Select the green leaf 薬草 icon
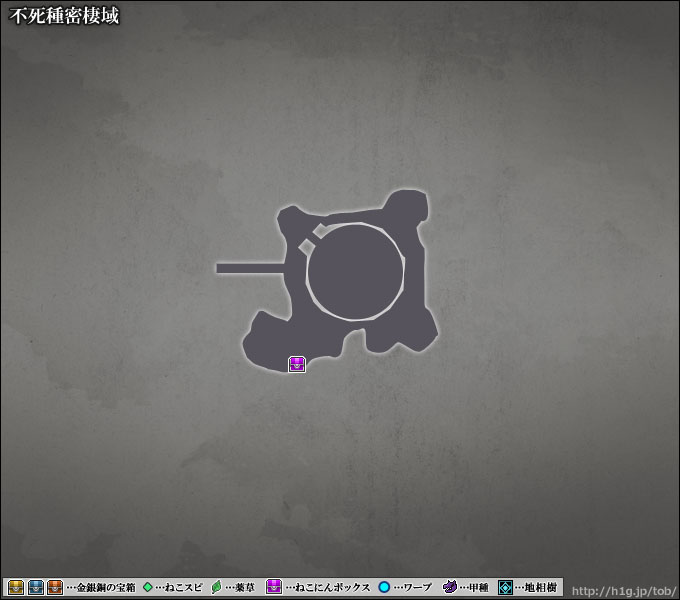Viewport: 680px width, 600px height. click(x=216, y=587)
